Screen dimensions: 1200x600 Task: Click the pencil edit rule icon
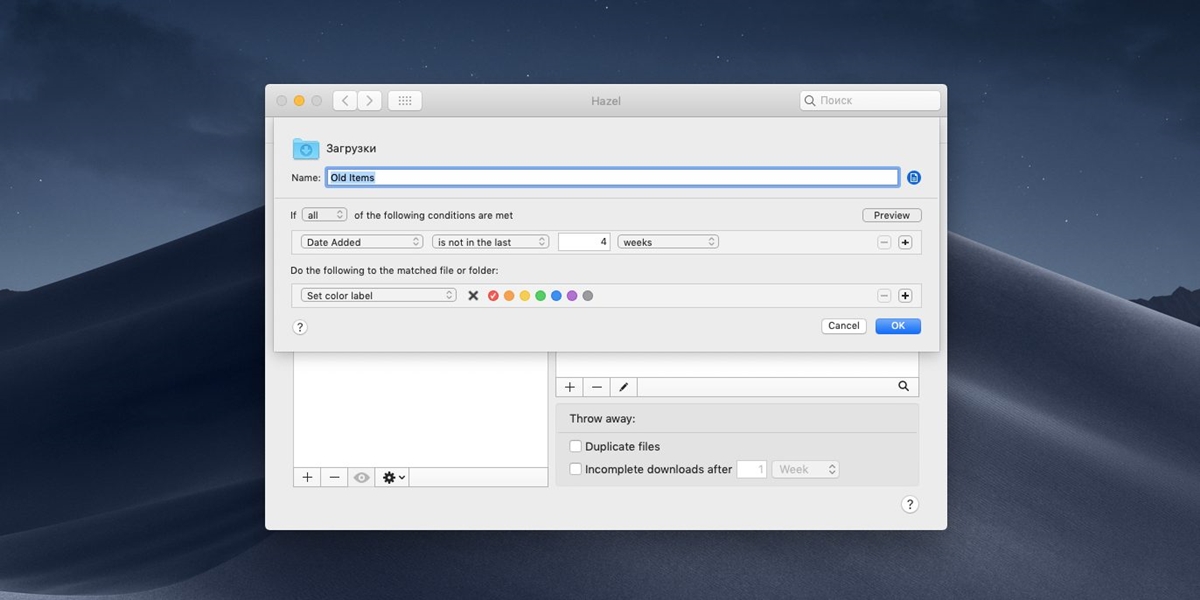(x=623, y=387)
